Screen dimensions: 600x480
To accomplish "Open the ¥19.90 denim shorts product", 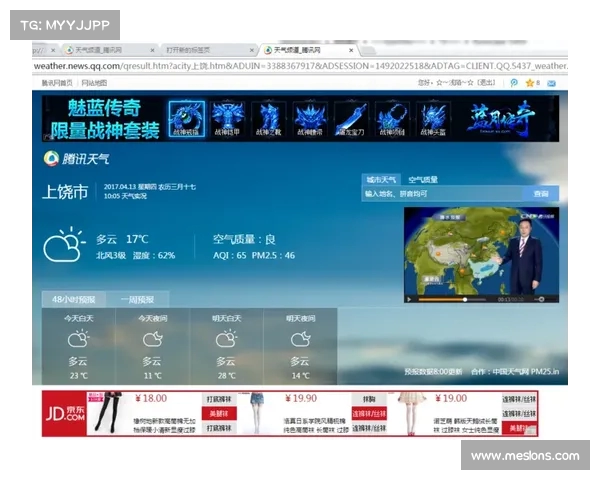I will [257, 413].
